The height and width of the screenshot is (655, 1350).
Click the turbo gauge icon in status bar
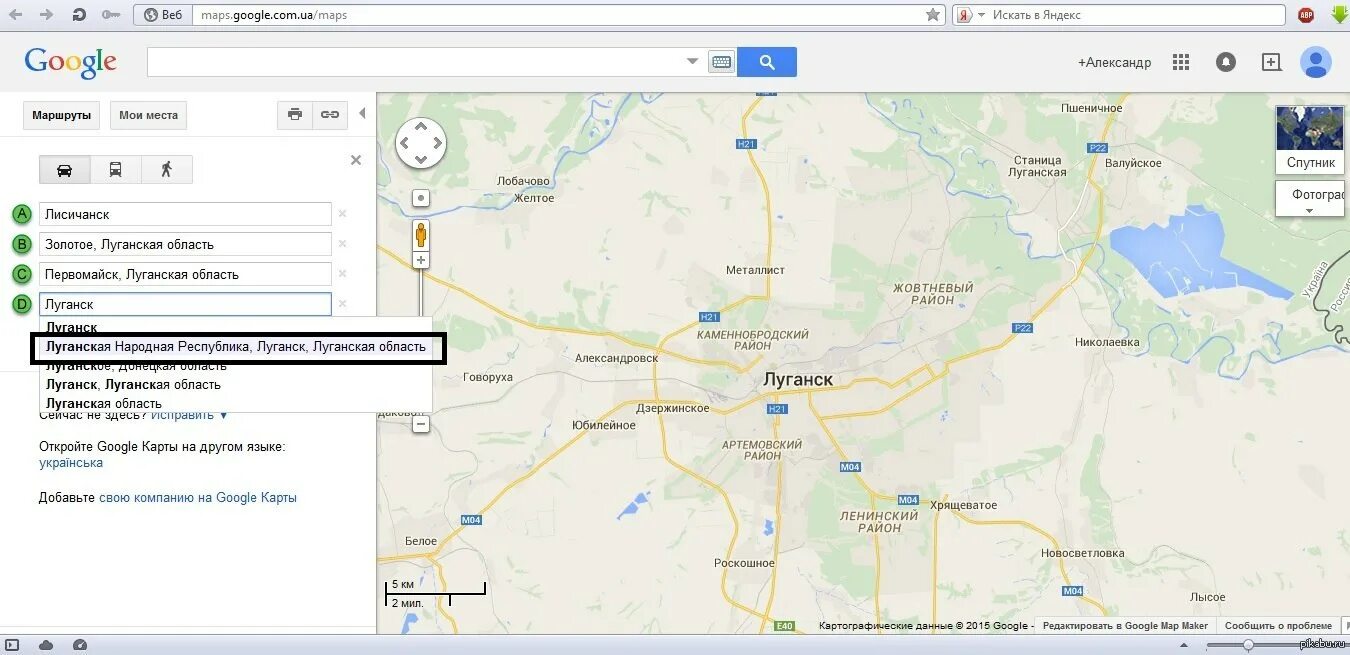point(80,645)
